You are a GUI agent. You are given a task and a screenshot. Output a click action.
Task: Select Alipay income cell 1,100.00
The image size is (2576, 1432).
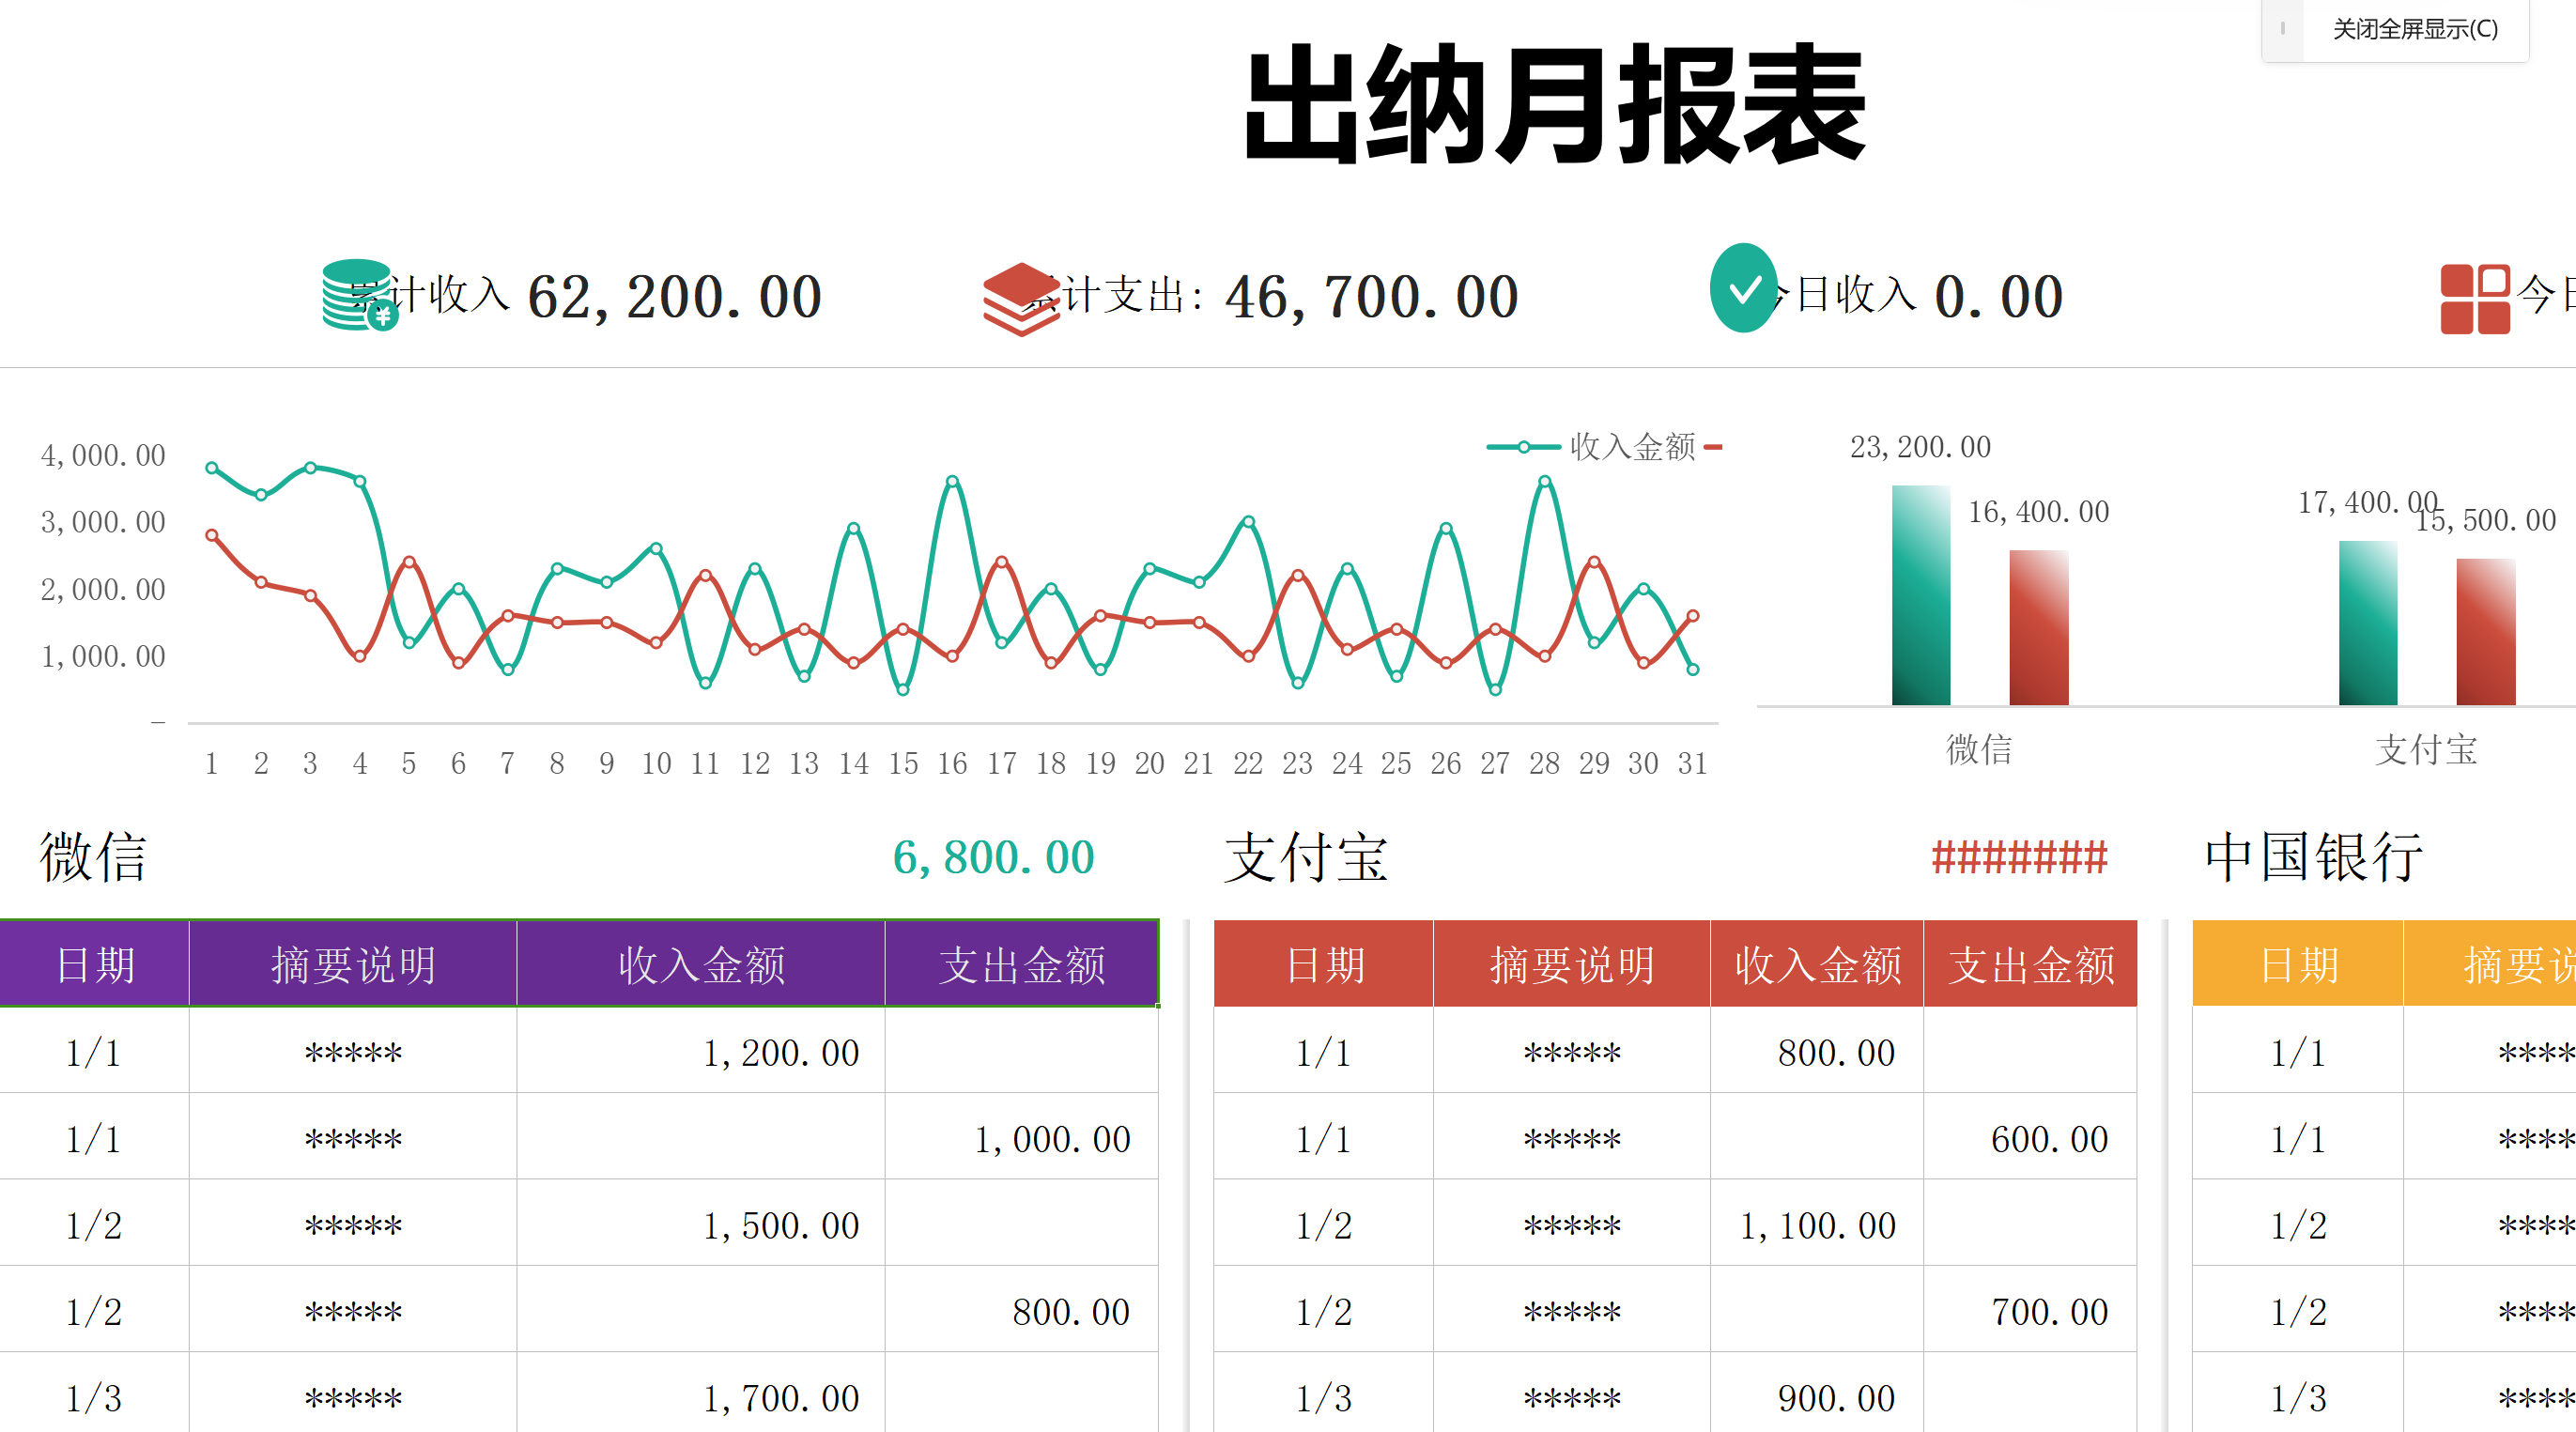click(x=1817, y=1224)
